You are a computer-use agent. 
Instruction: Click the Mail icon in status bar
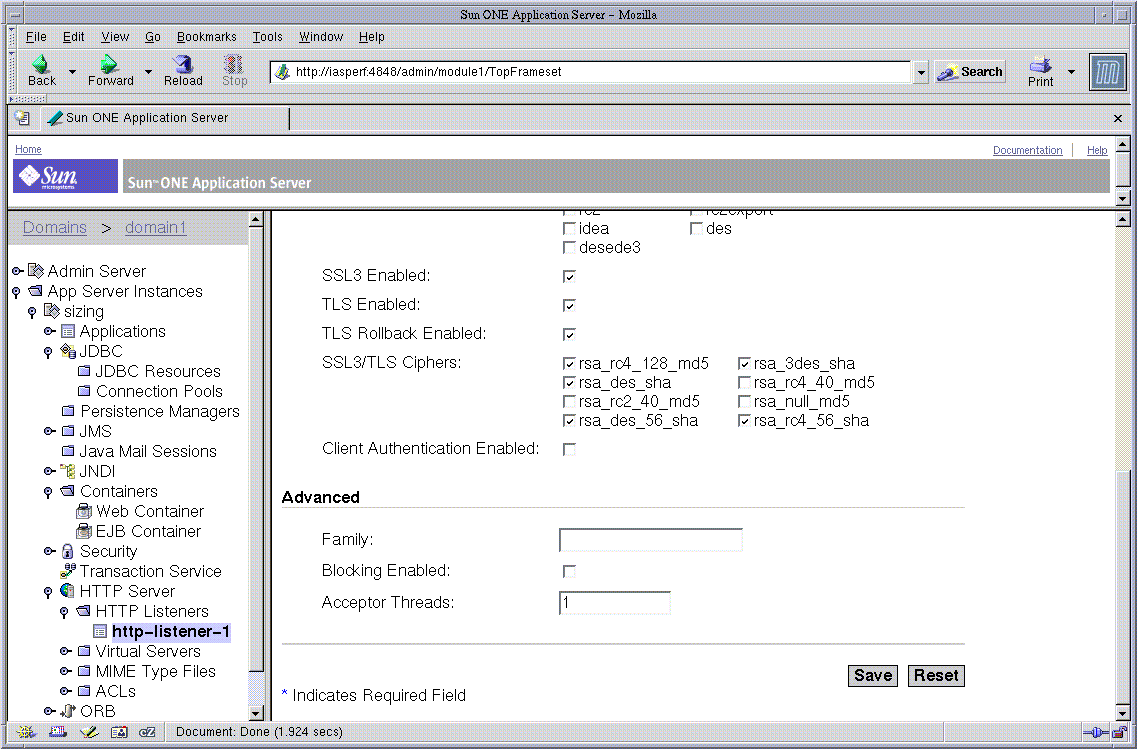click(x=58, y=732)
